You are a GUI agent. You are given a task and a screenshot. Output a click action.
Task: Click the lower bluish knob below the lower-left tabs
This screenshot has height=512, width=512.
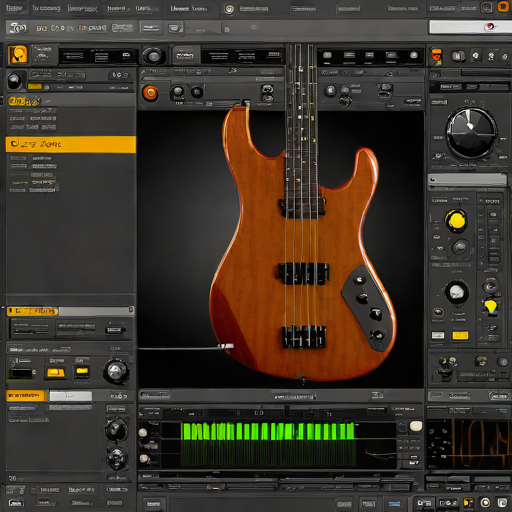117,458
